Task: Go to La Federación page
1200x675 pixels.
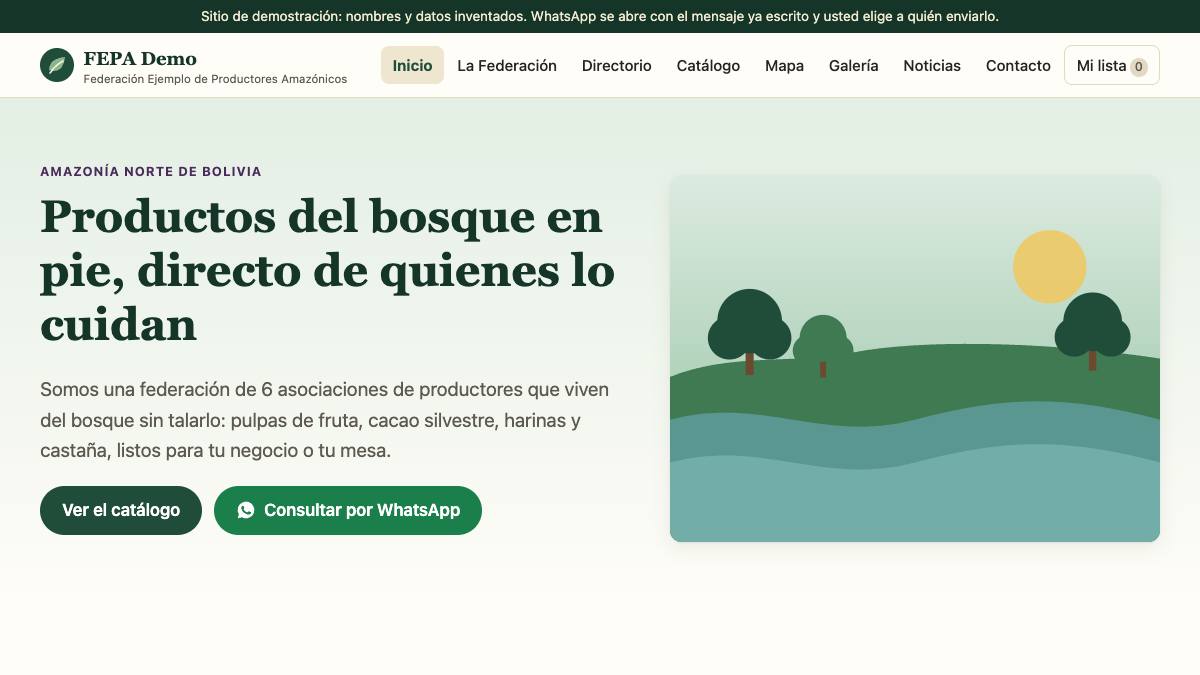Action: (x=507, y=65)
